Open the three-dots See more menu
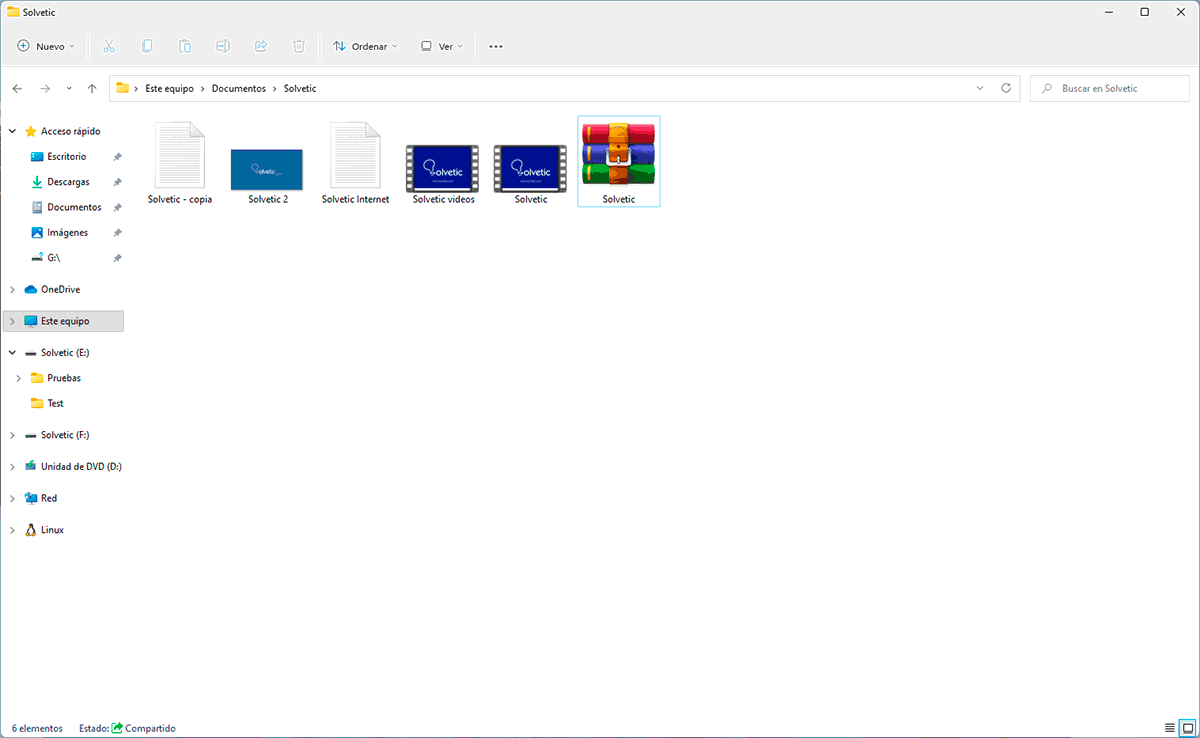This screenshot has width=1200, height=738. click(x=496, y=46)
